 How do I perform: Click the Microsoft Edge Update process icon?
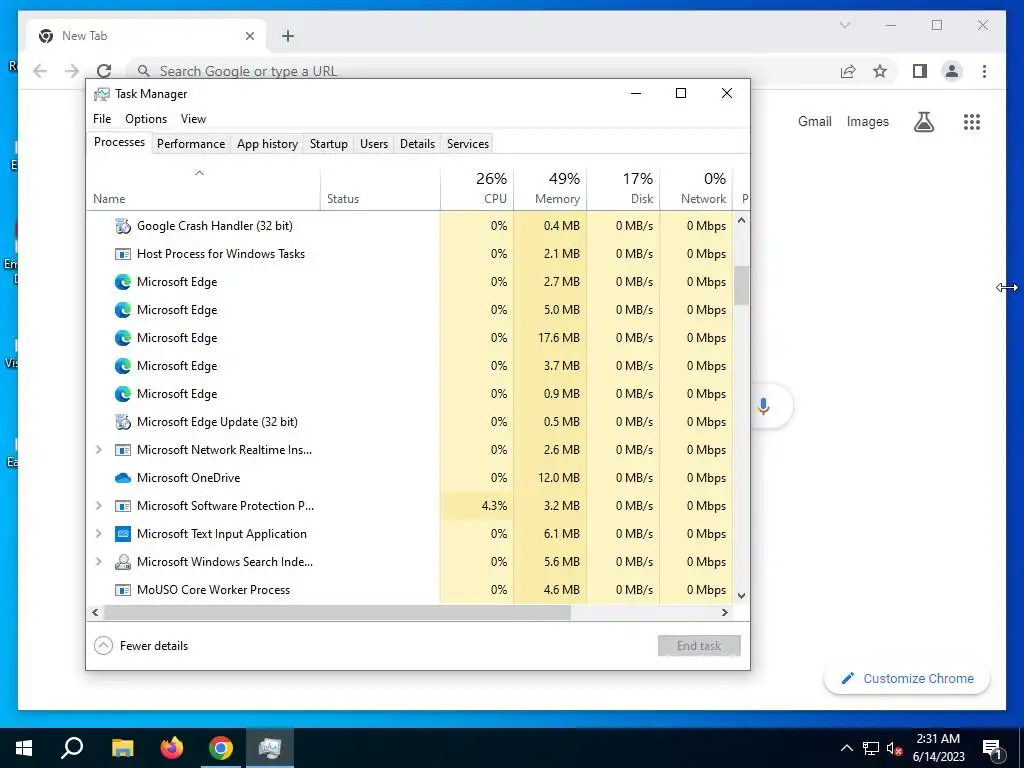point(122,422)
